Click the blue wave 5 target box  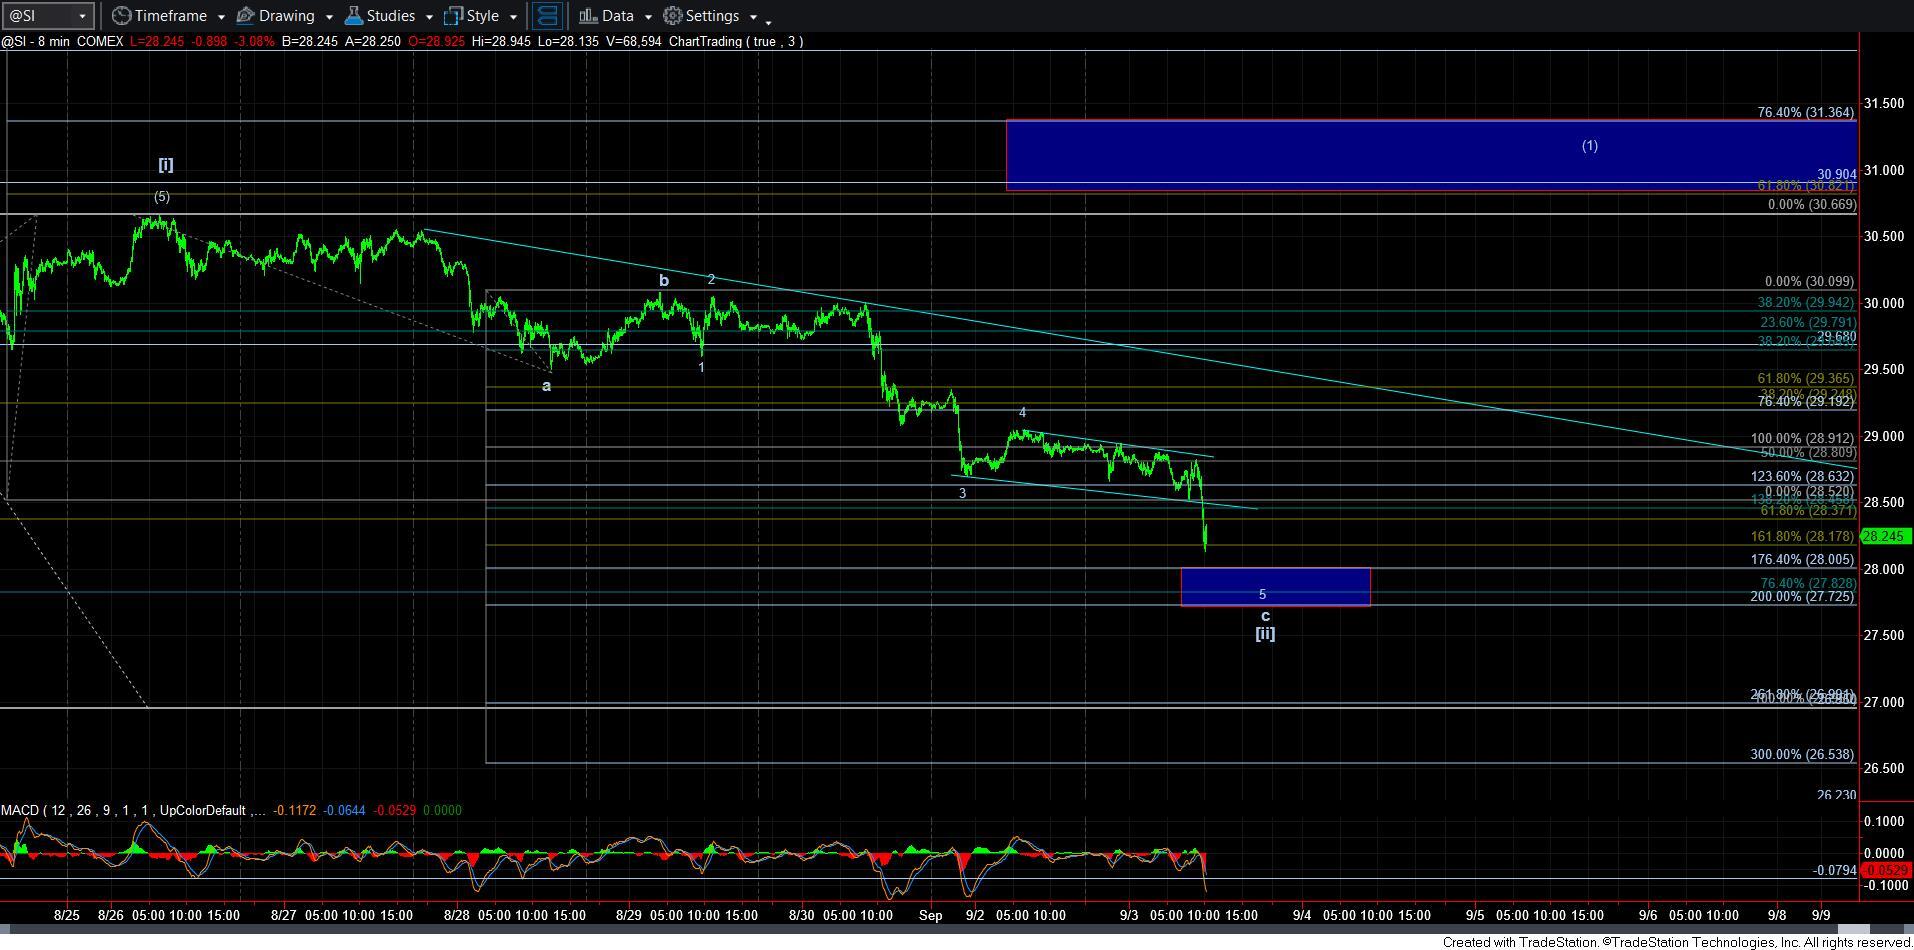pyautogui.click(x=1275, y=586)
